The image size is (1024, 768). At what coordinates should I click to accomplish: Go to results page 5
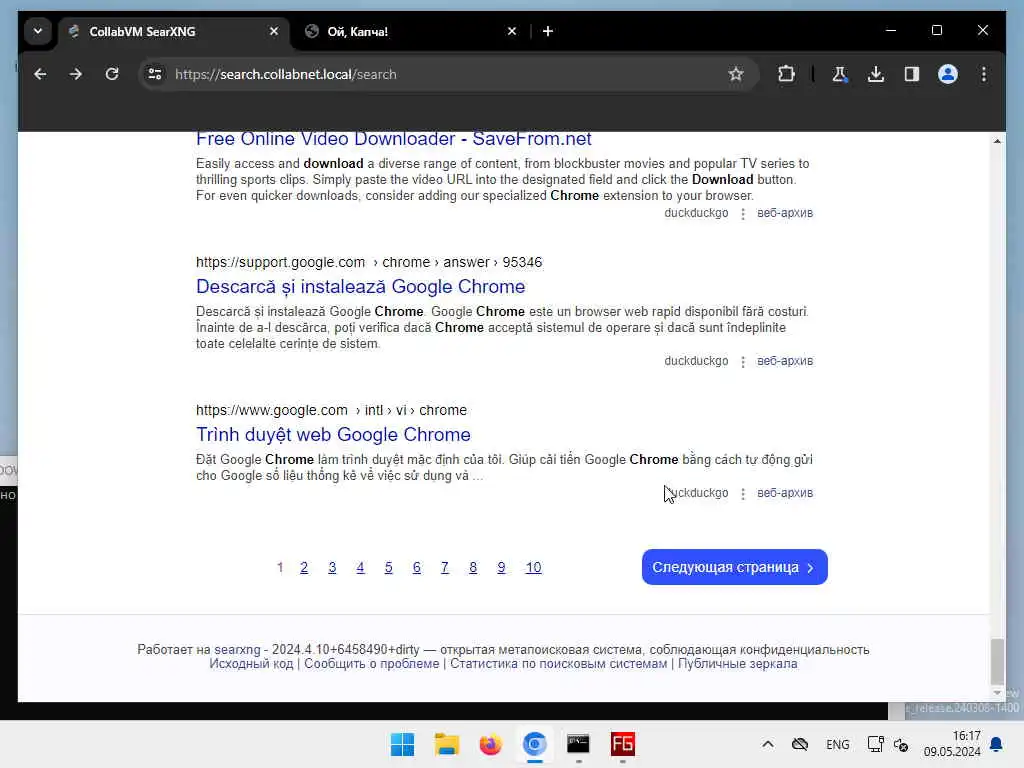coord(389,568)
